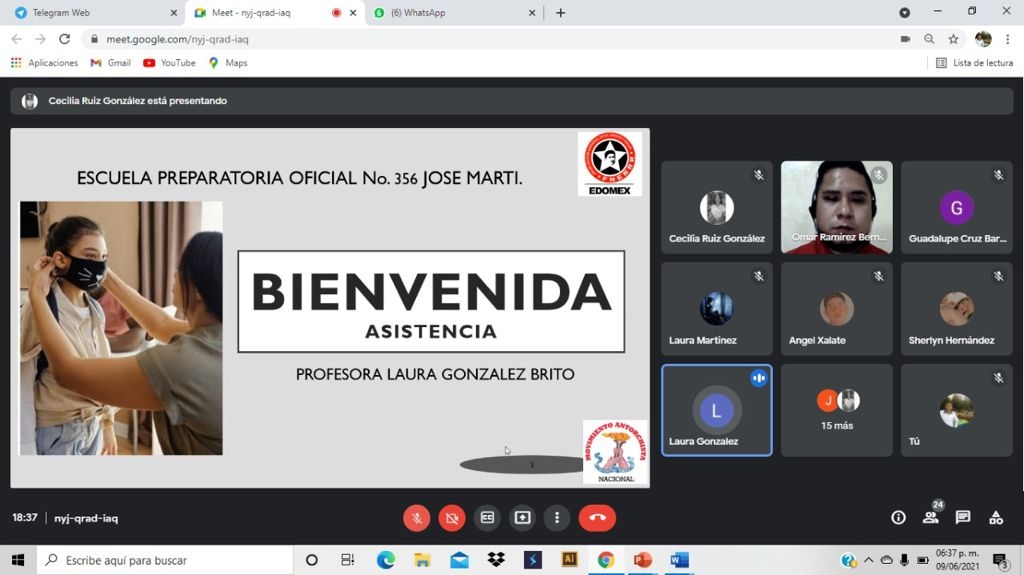
Task: Toggle closed captions in Meet
Action: [487, 518]
